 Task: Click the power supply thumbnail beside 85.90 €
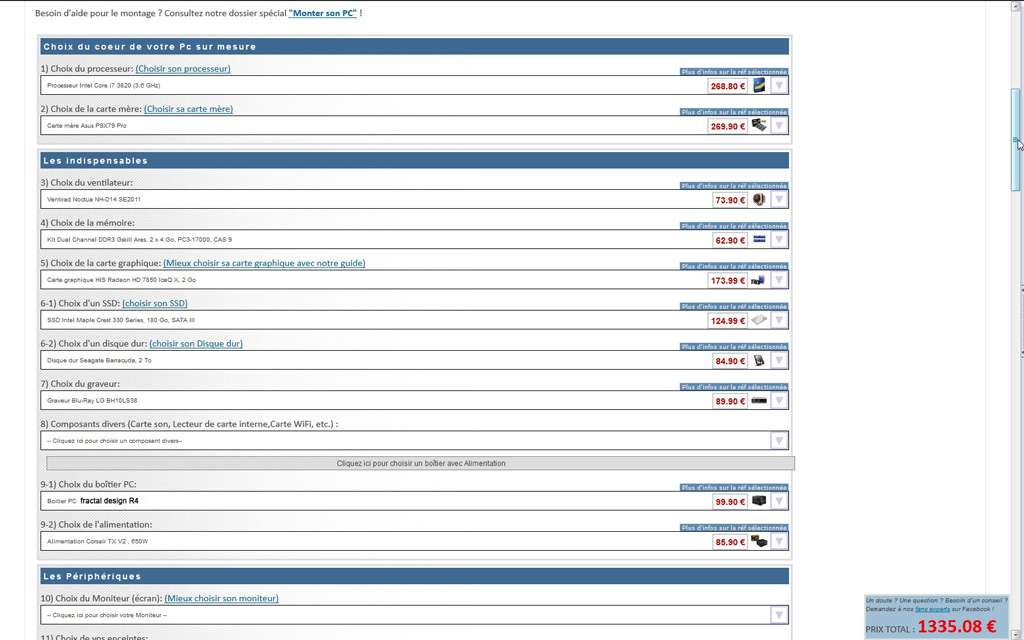click(x=759, y=541)
